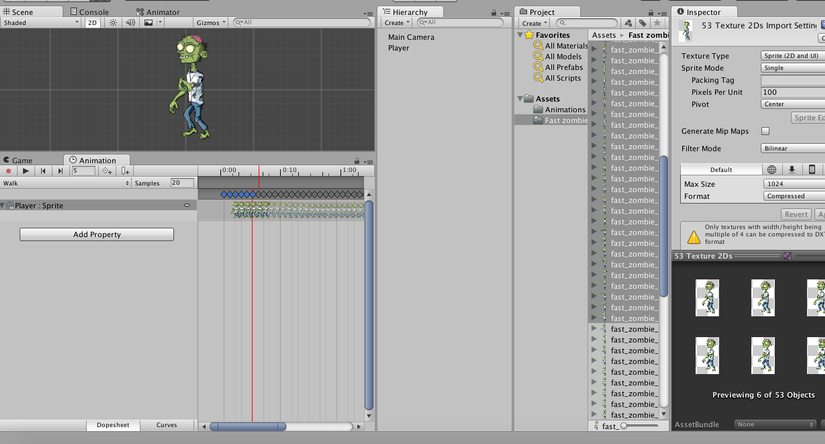Open Hierarchy Create dropdown
This screenshot has width=825, height=444.
(x=397, y=23)
